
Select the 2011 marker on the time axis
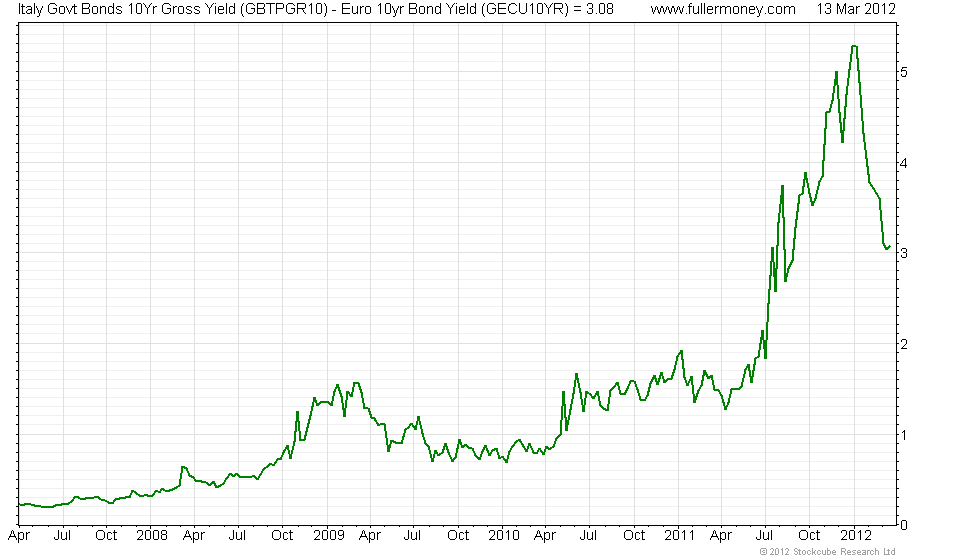[x=680, y=535]
